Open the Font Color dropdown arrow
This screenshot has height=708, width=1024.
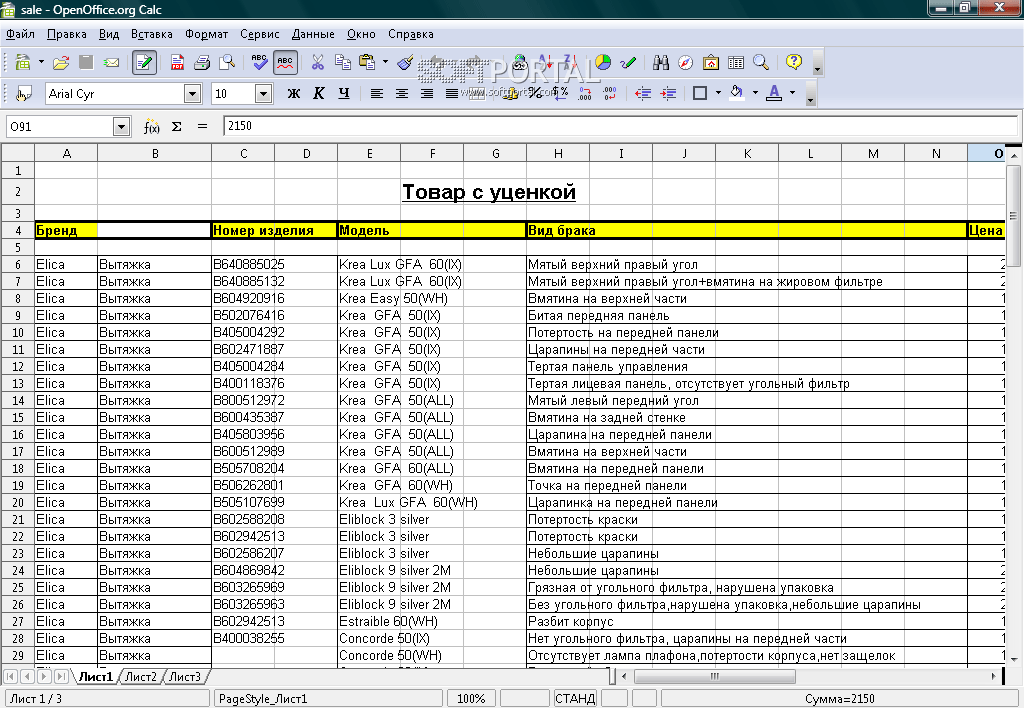click(x=793, y=93)
